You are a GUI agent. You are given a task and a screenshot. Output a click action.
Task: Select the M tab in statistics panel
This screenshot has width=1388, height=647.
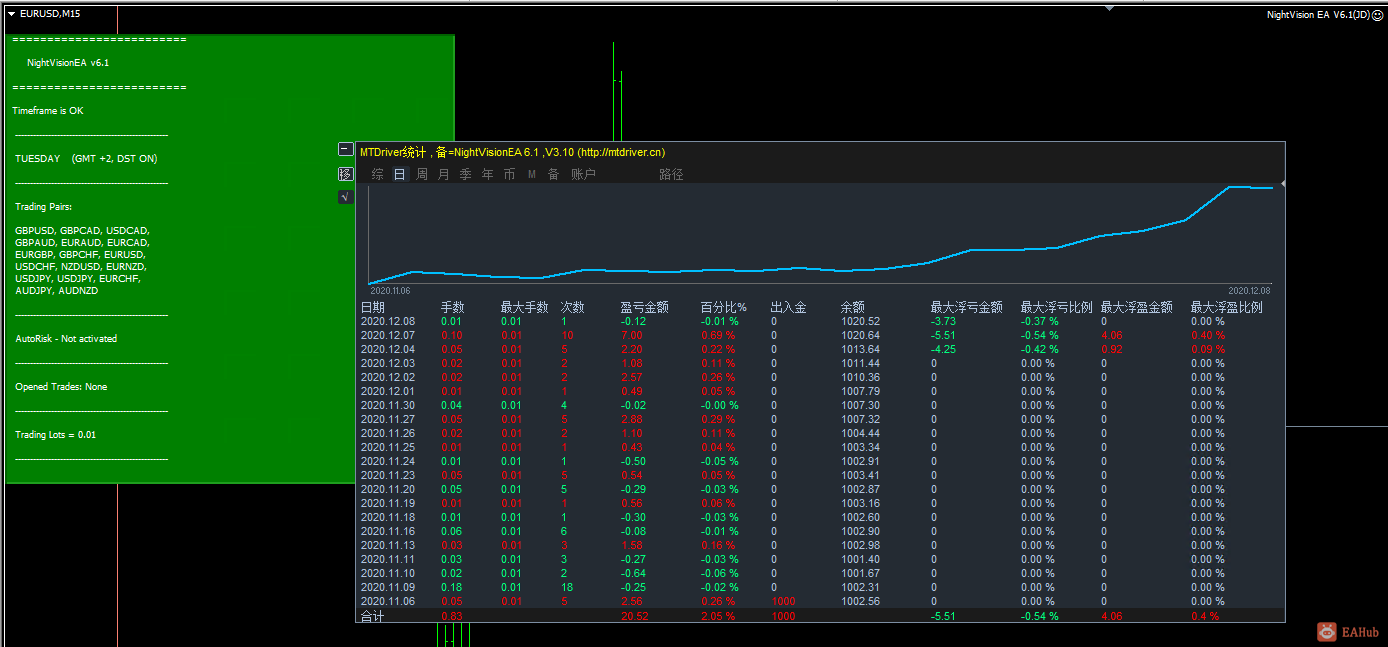tap(532, 175)
